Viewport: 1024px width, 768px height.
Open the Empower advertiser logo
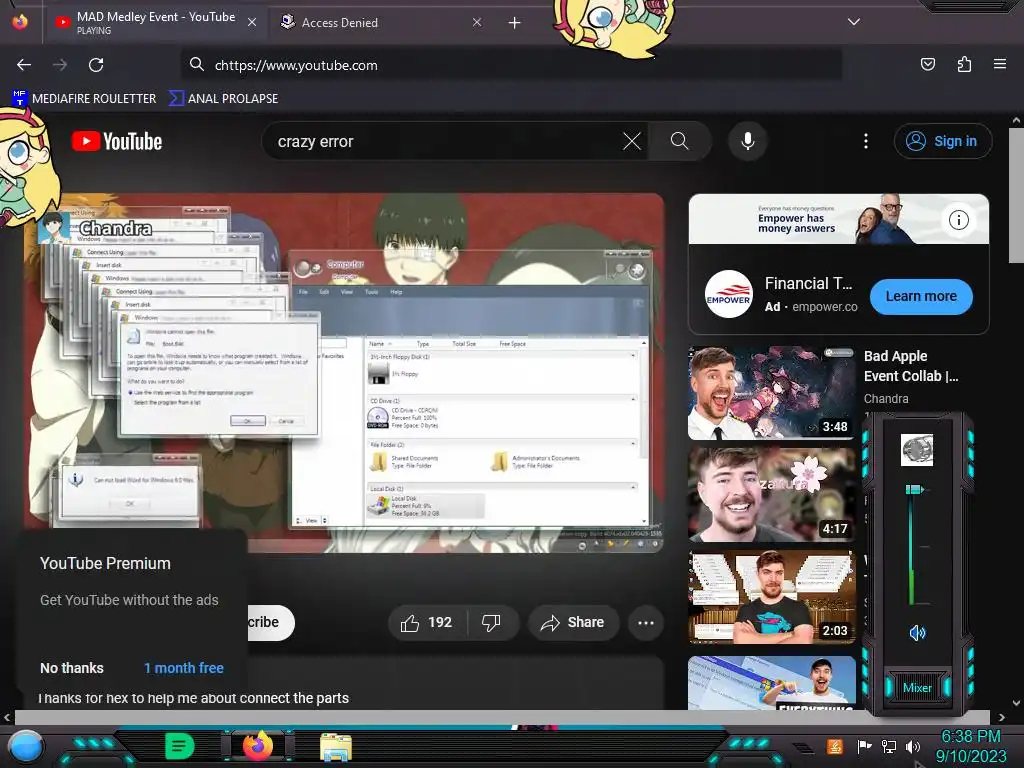tap(728, 295)
